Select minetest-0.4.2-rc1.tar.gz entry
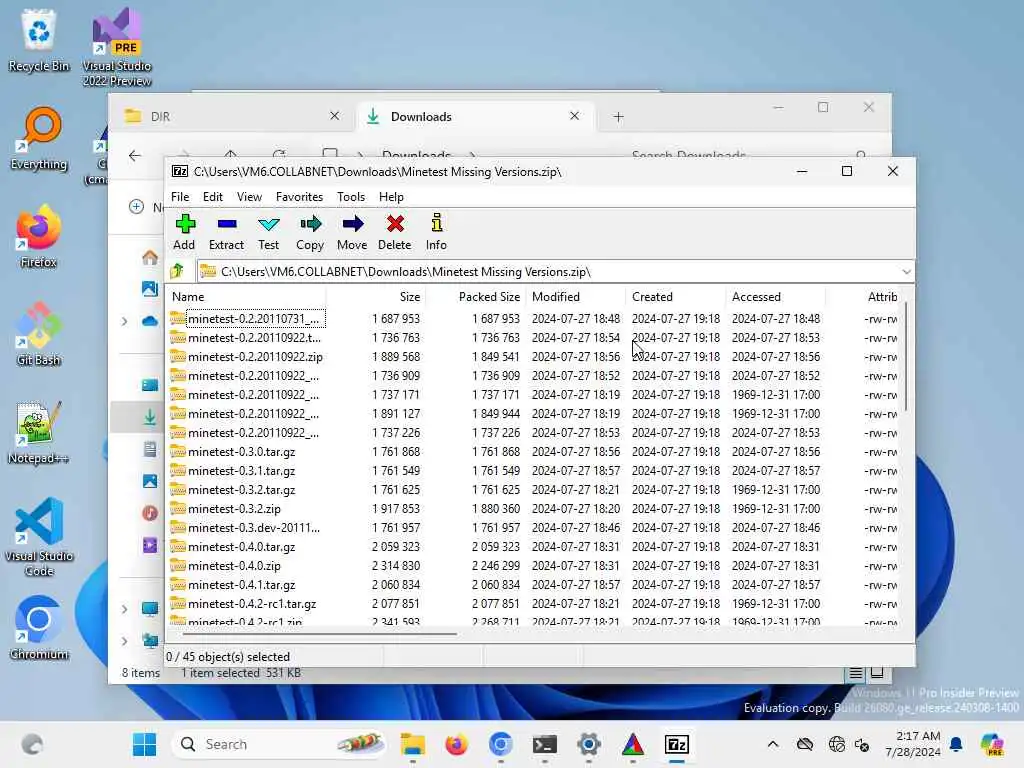 point(534,603)
